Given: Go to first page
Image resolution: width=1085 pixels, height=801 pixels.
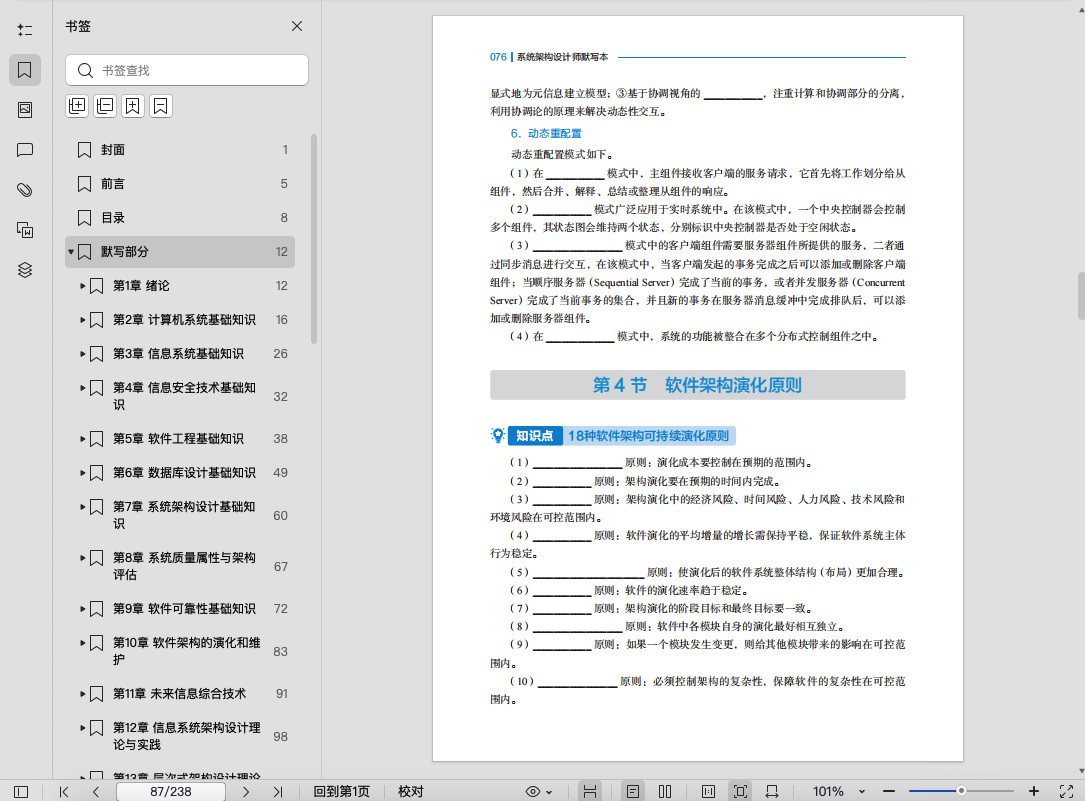Looking at the screenshot, I should 64,791.
